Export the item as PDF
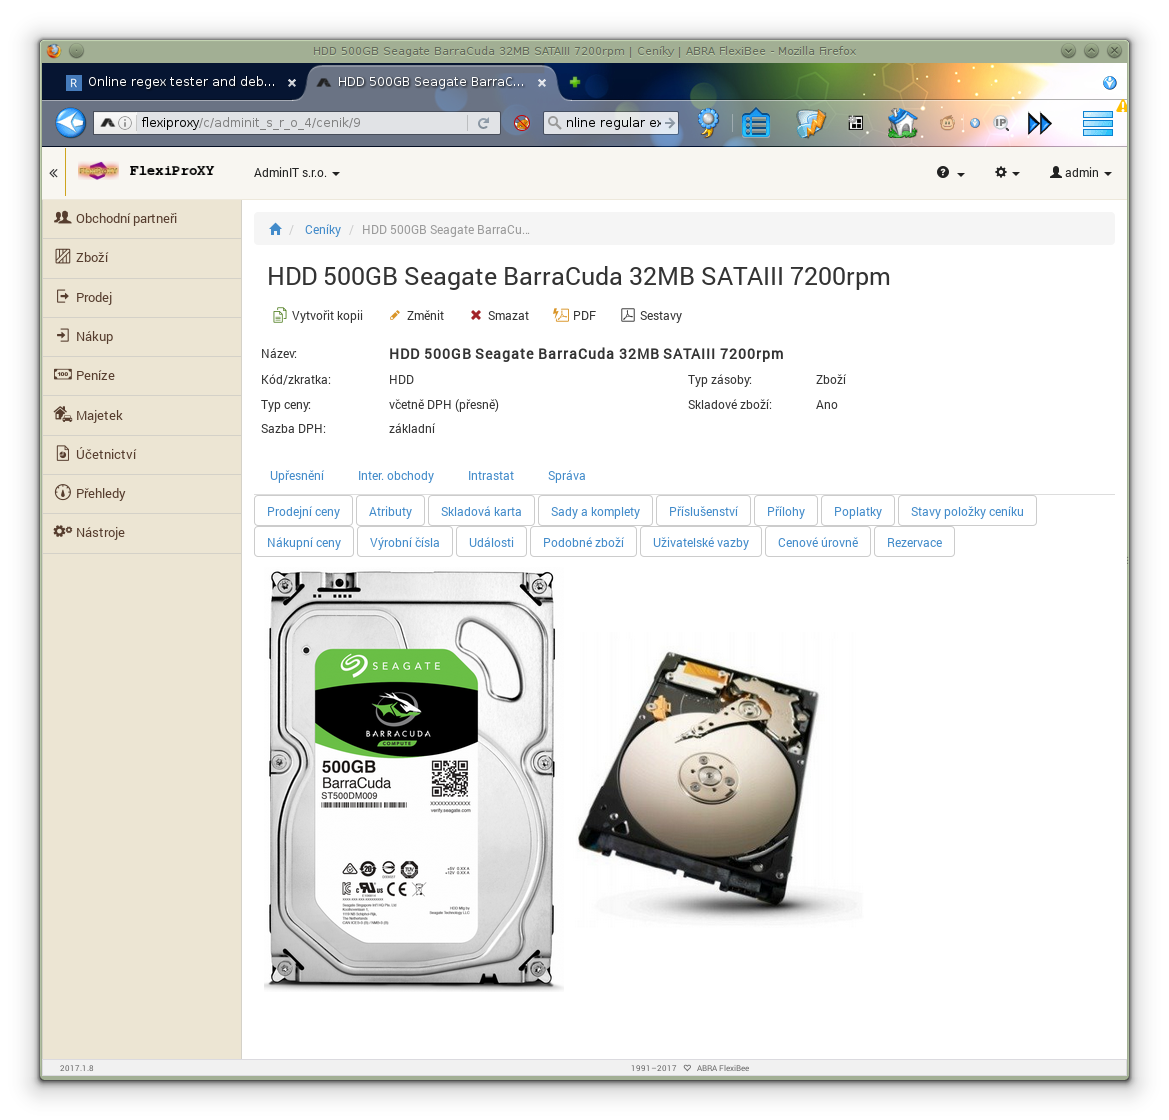 [574, 315]
